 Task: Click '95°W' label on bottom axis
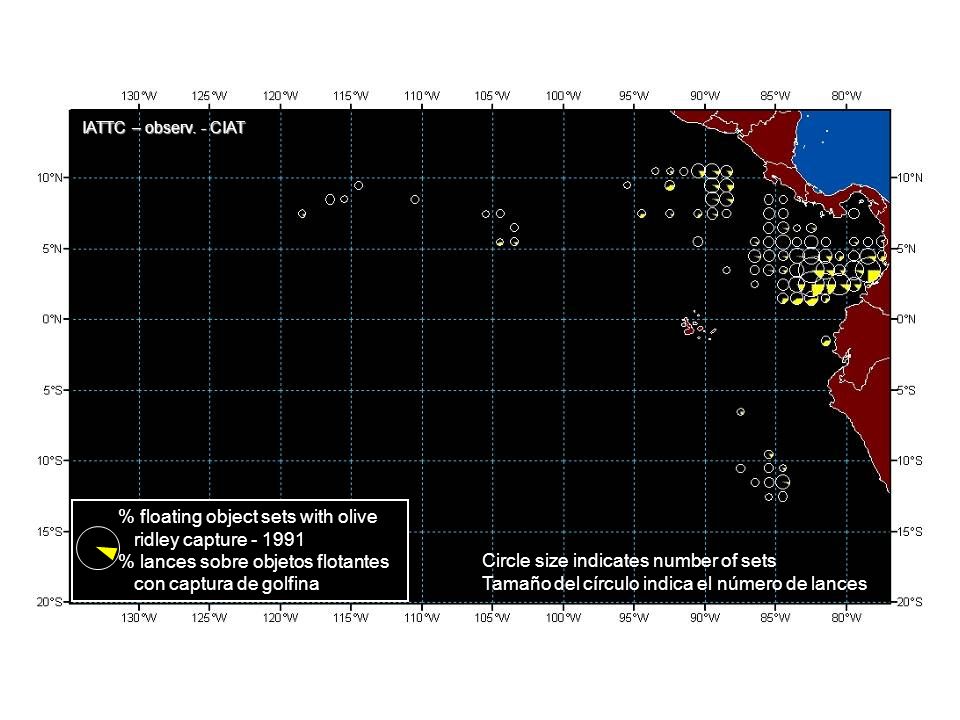click(x=634, y=617)
